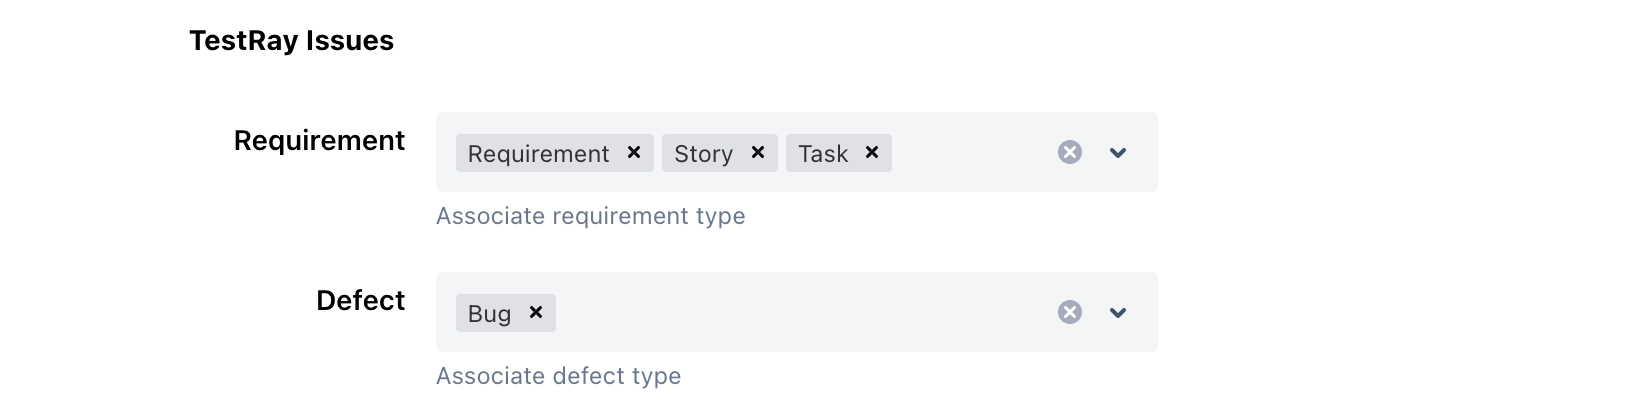The image size is (1640, 412).
Task: Click the Story chip label
Action: pos(703,154)
